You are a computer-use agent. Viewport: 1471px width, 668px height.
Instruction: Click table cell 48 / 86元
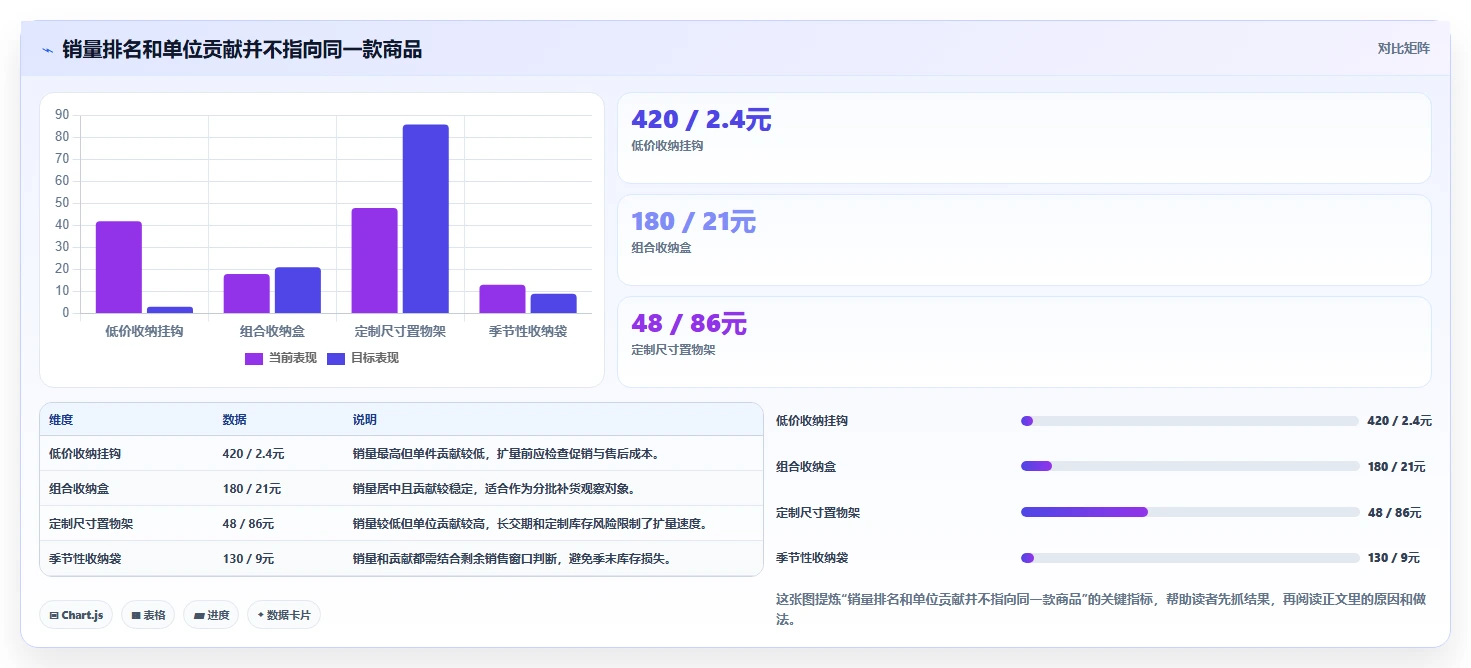(248, 524)
